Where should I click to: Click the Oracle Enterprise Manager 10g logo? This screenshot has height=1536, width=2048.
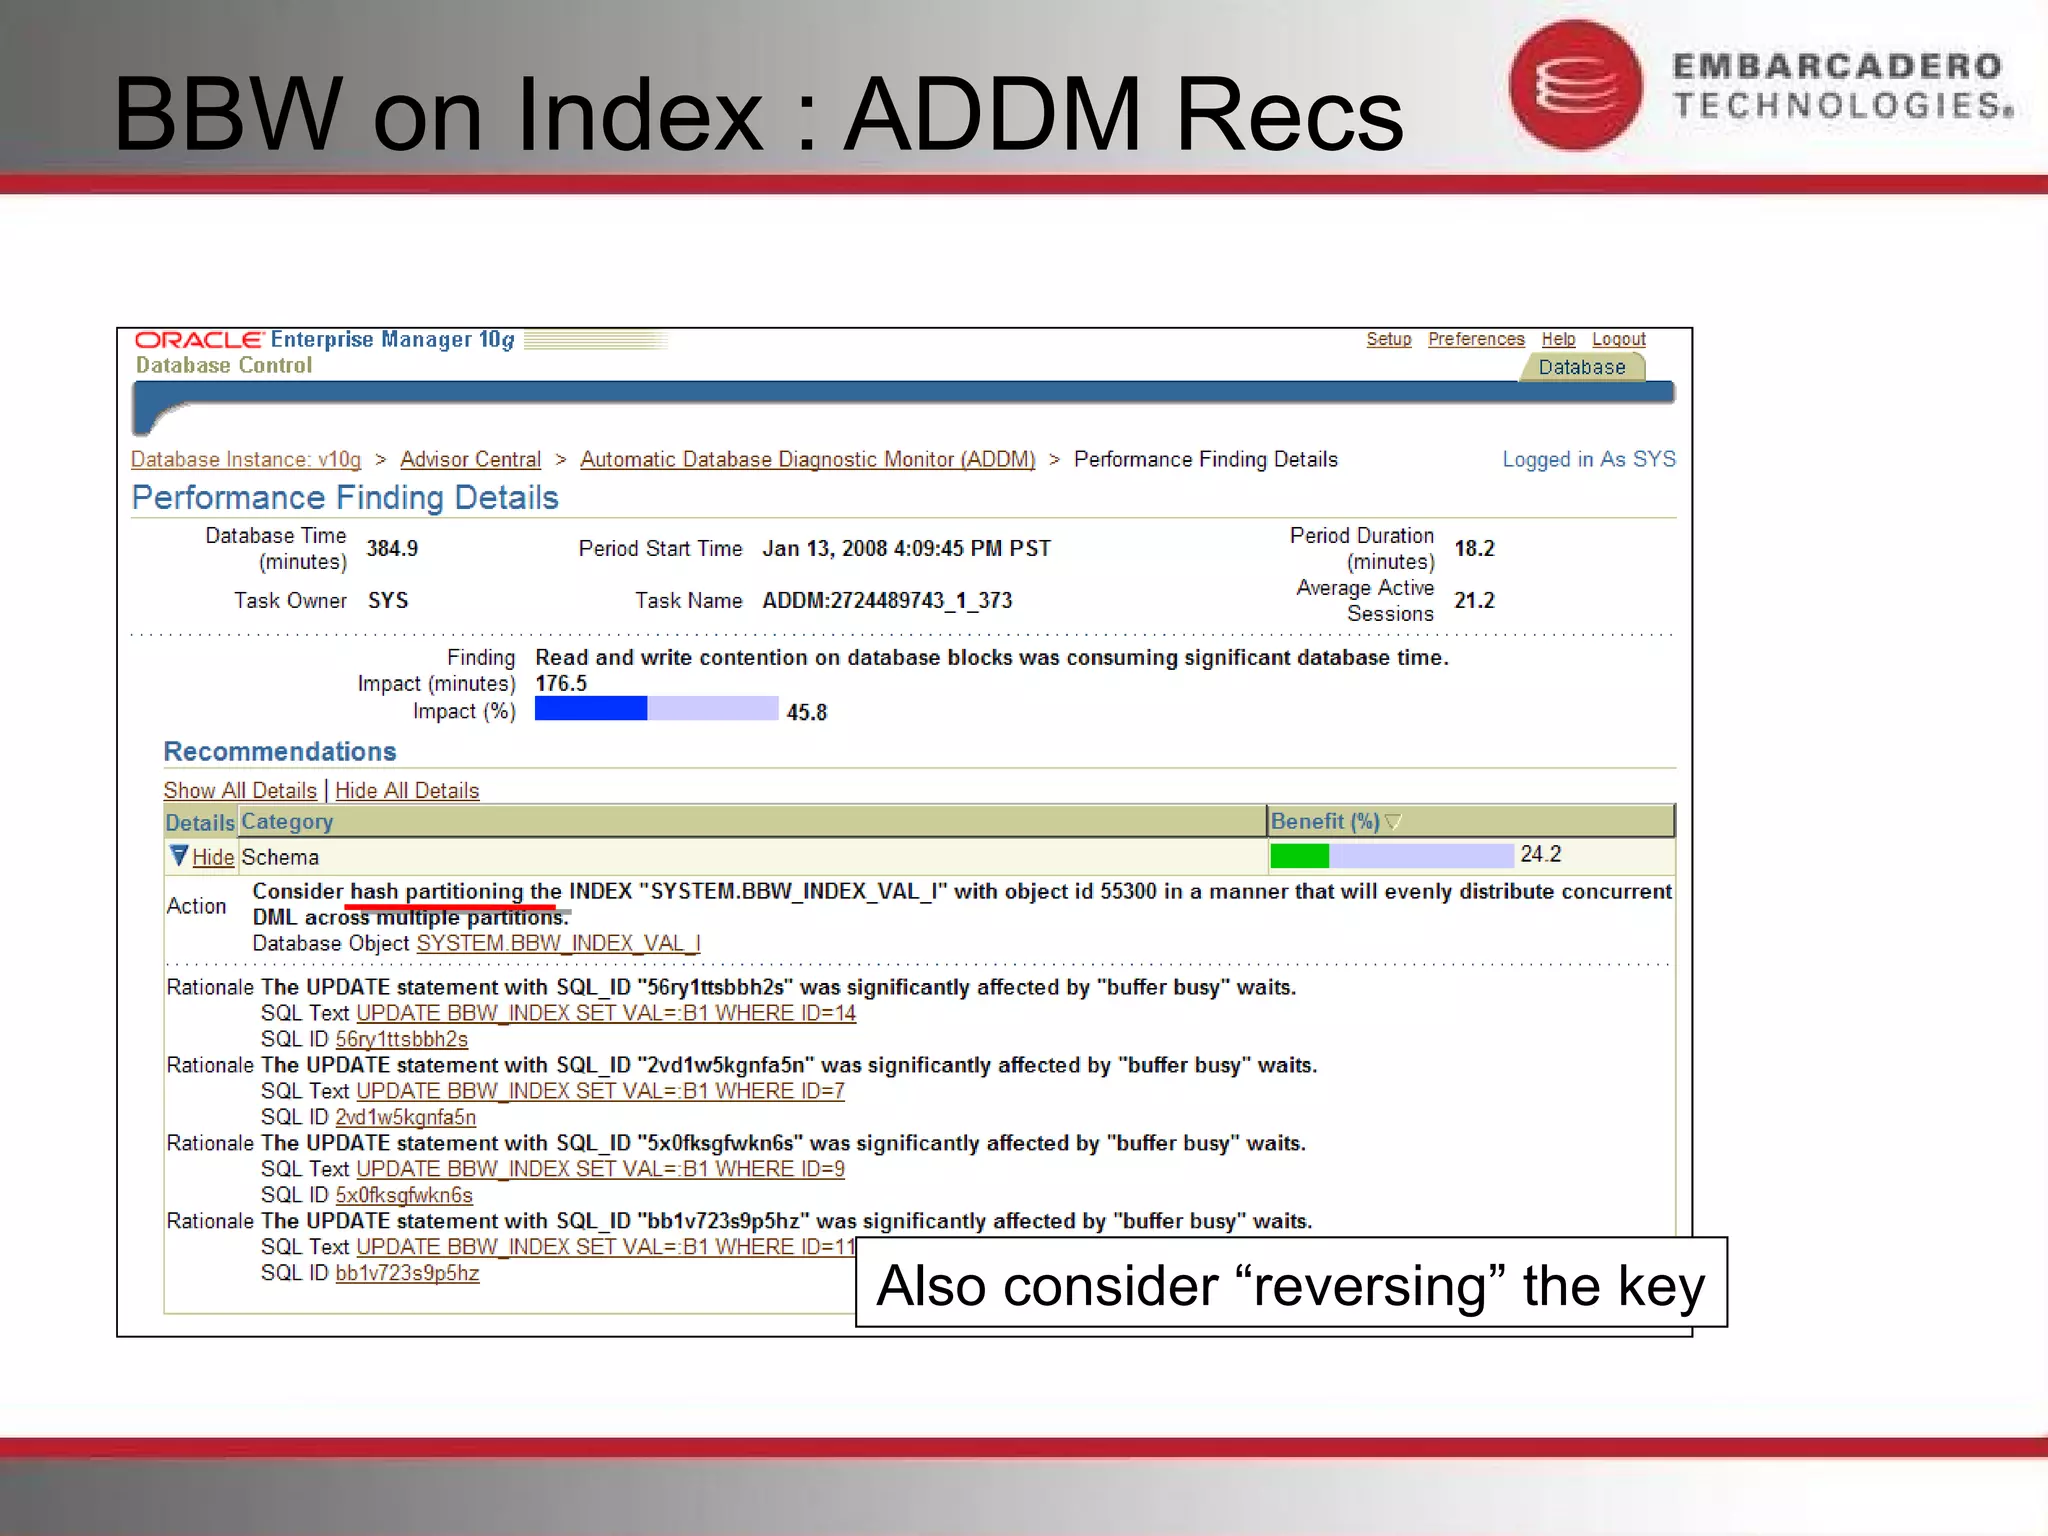[325, 340]
